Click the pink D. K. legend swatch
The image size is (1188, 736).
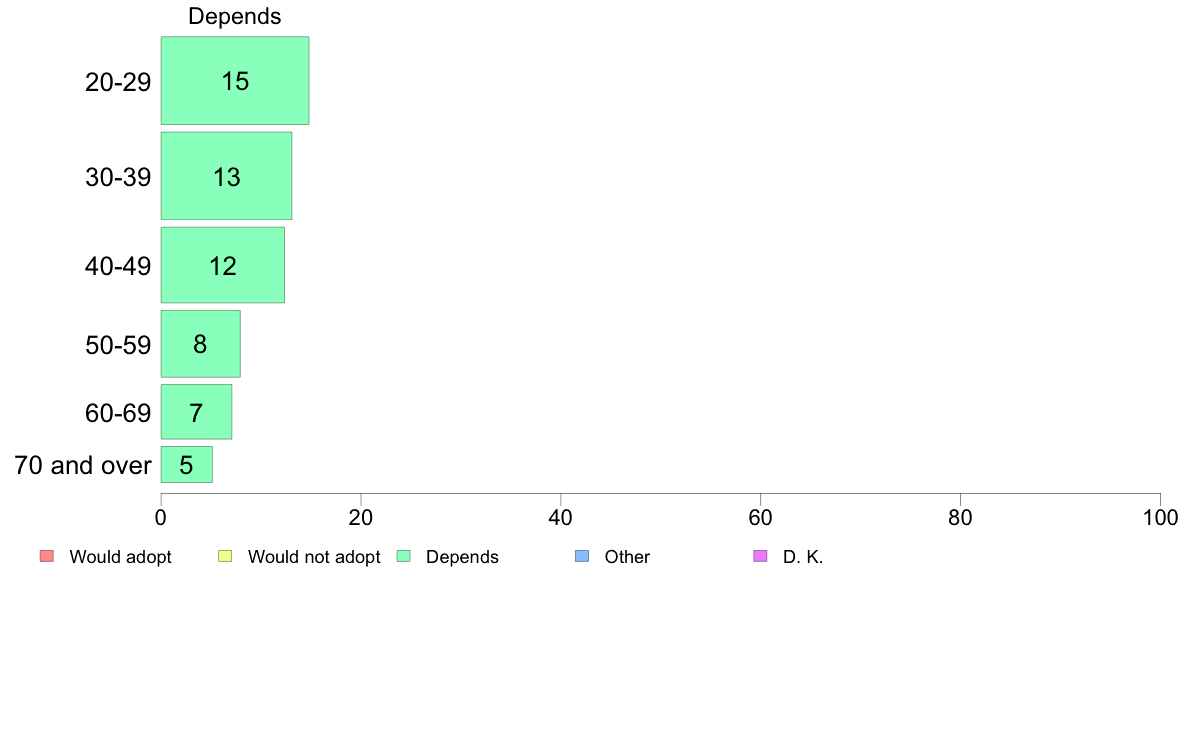761,556
